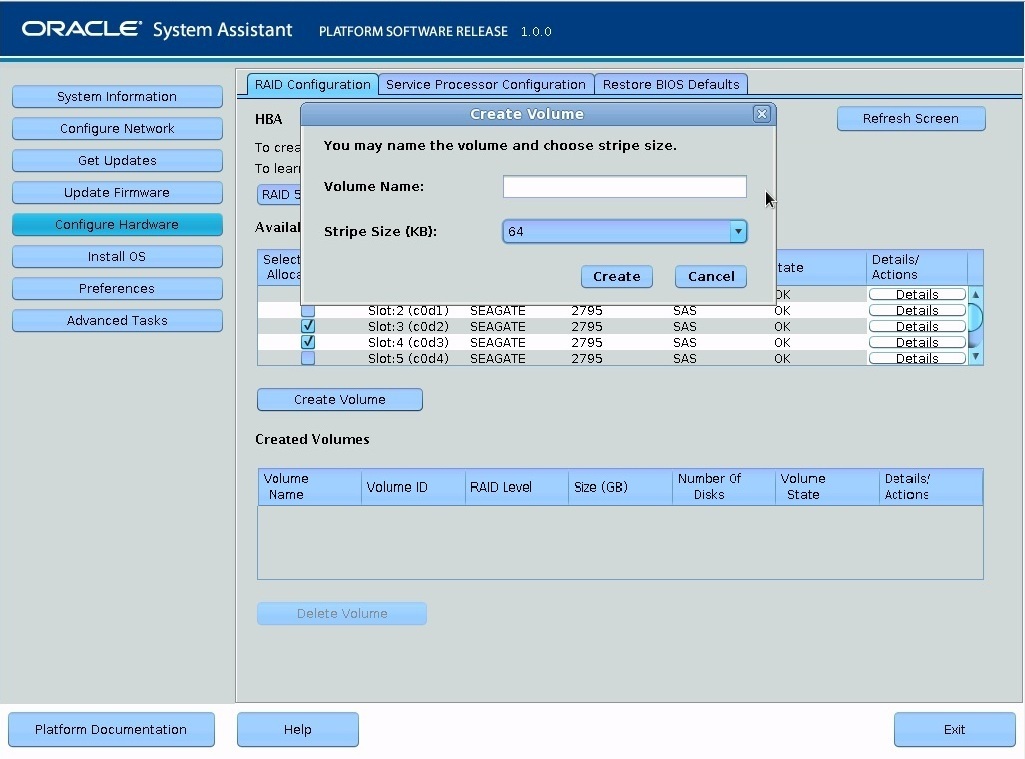The image size is (1025, 759).
Task: Uncheck the Slot:4 (c0d3) disk checkbox
Action: (x=308, y=341)
